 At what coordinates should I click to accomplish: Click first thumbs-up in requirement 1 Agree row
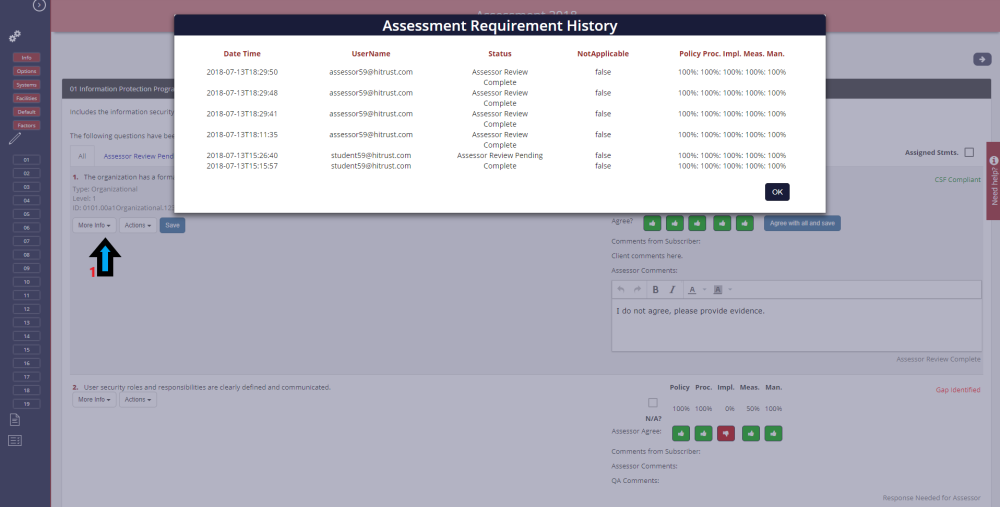point(652,223)
